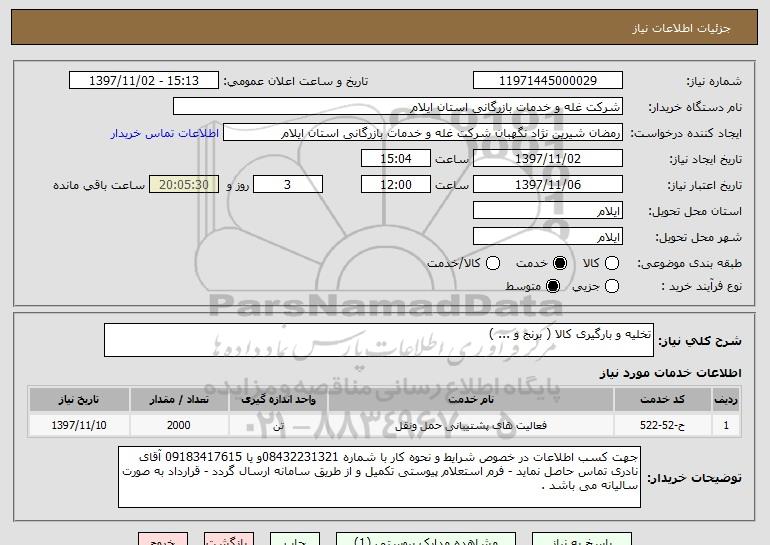770x545 pixels.
Task: Click the need date cell 1397/11/10
Action: [x=79, y=425]
